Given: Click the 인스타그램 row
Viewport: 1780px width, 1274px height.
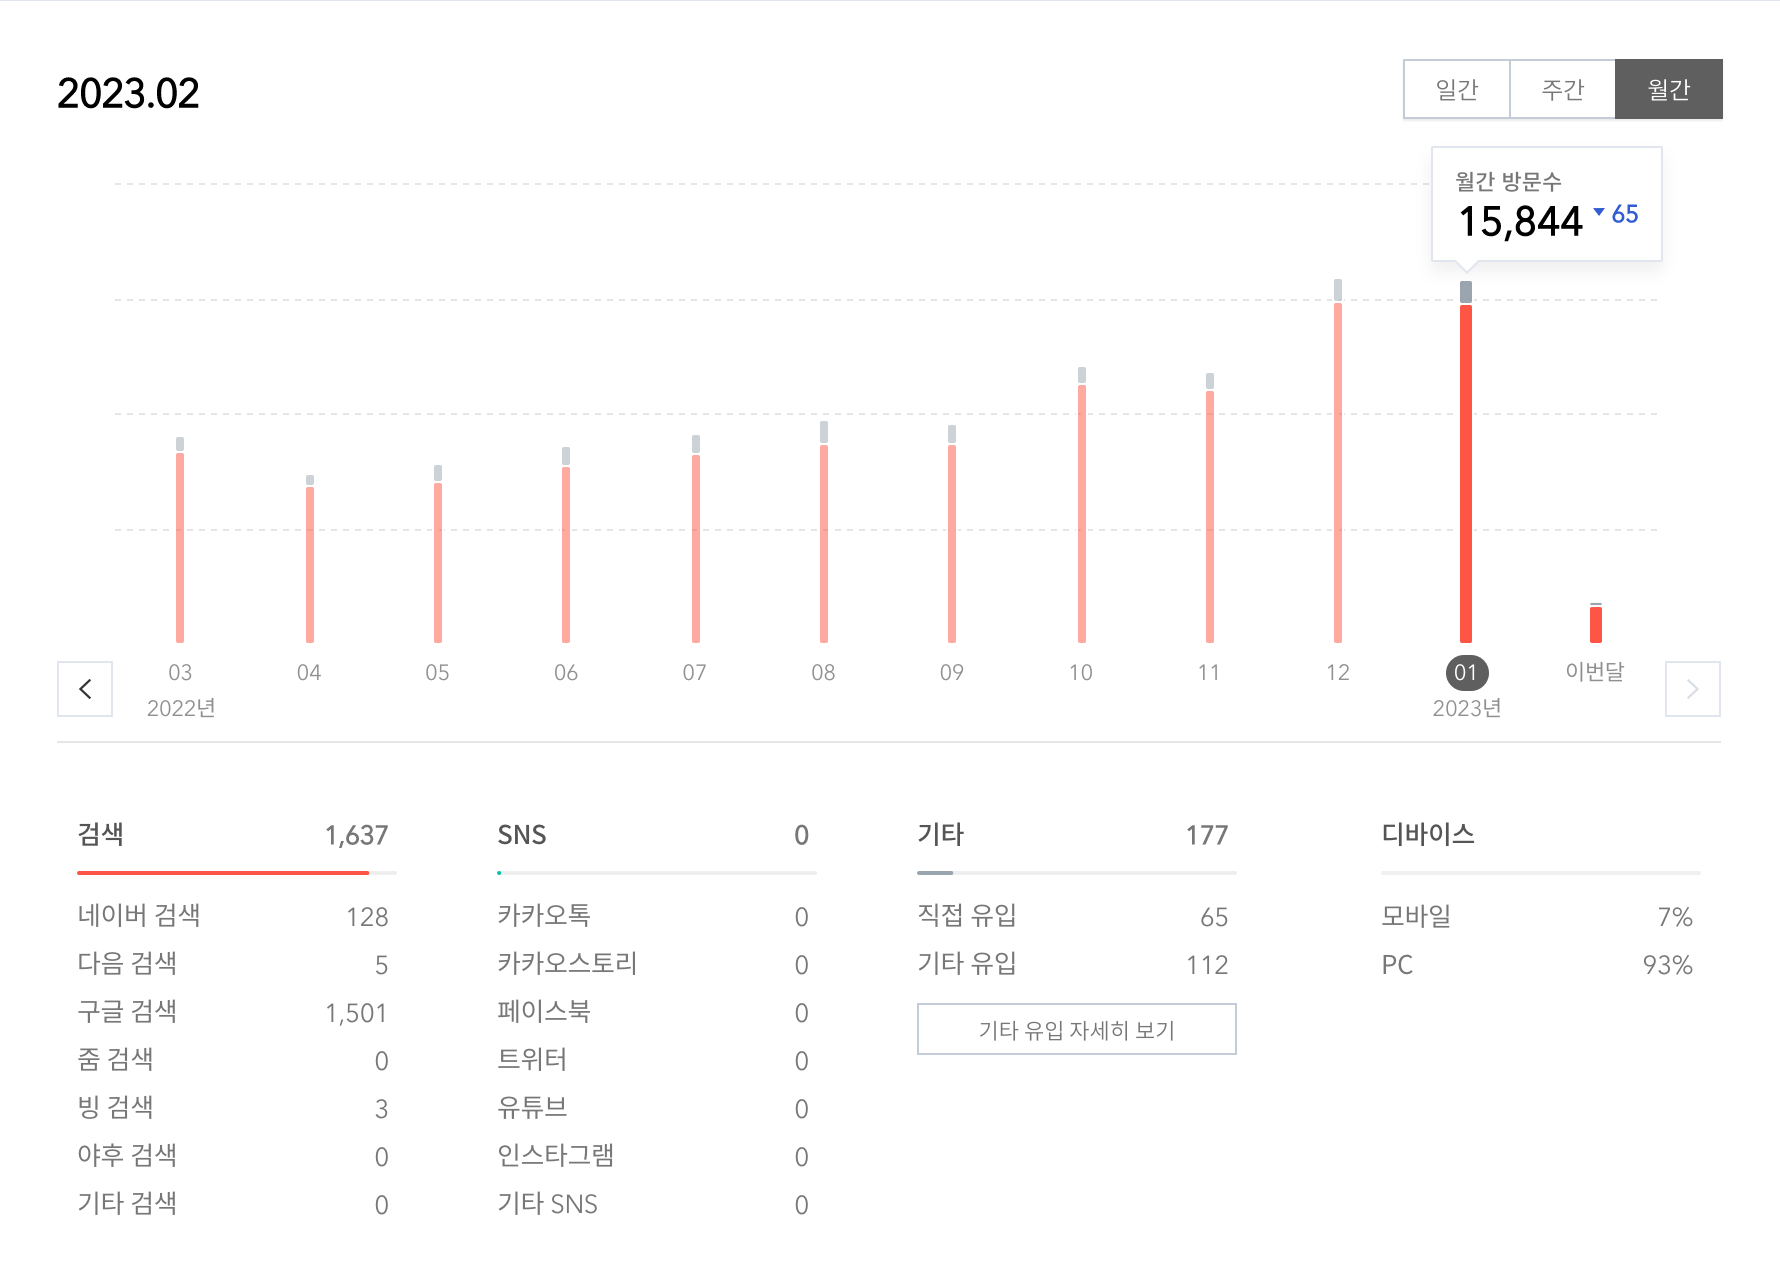Looking at the screenshot, I should (653, 1156).
